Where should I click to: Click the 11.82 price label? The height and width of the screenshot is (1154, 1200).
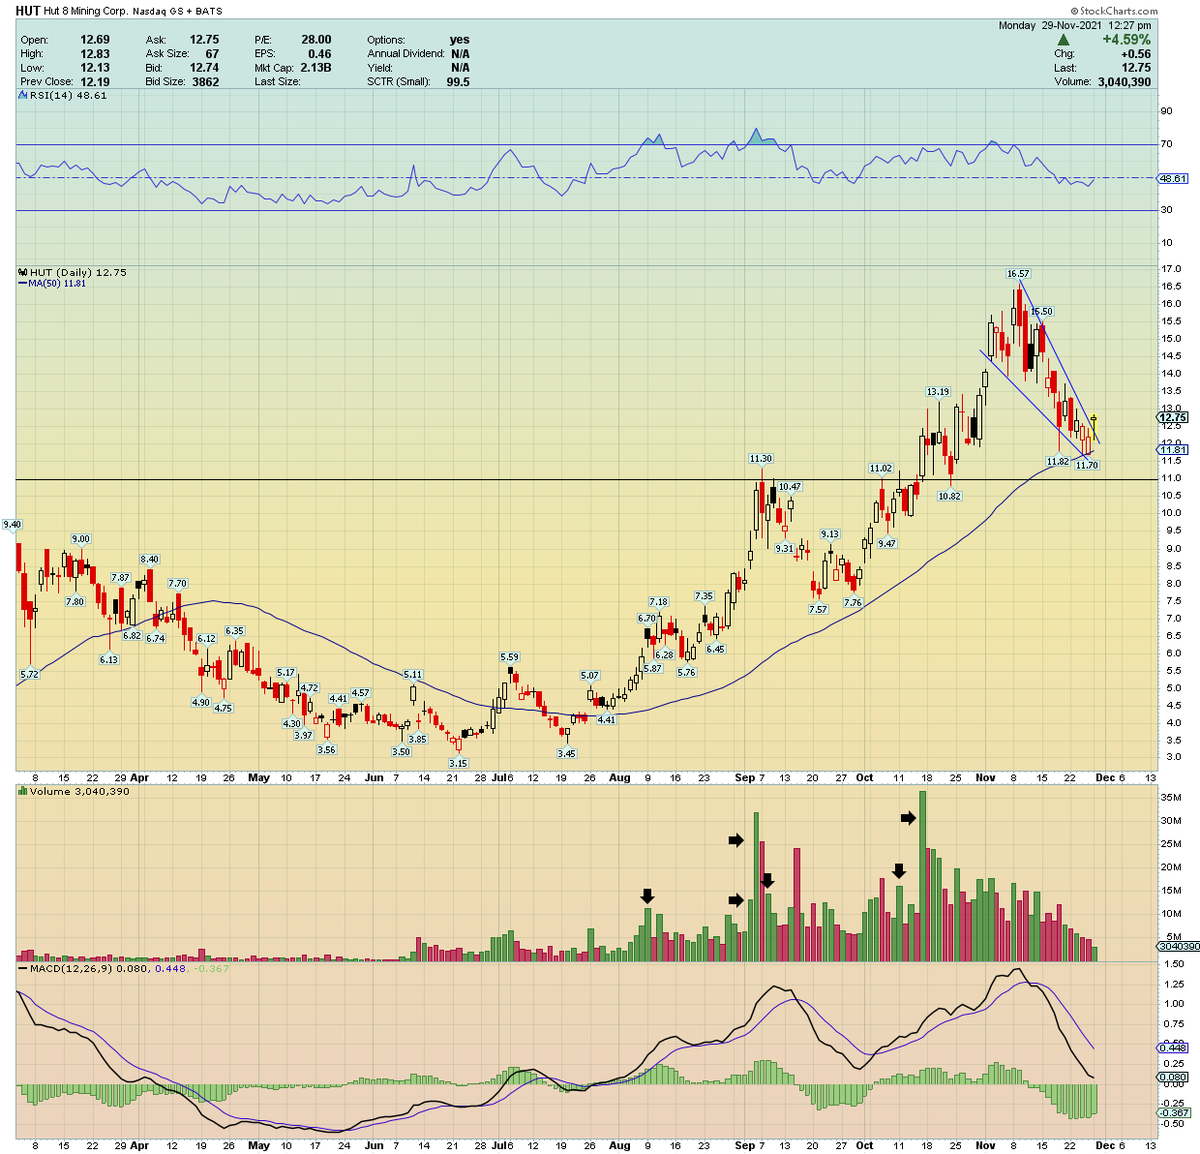(1057, 461)
